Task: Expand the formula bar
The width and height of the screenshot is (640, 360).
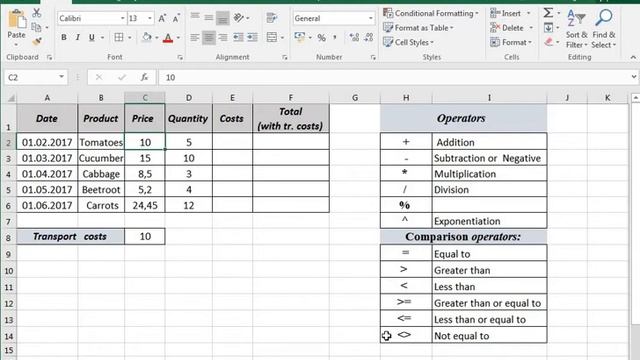Action: pyautogui.click(x=633, y=77)
